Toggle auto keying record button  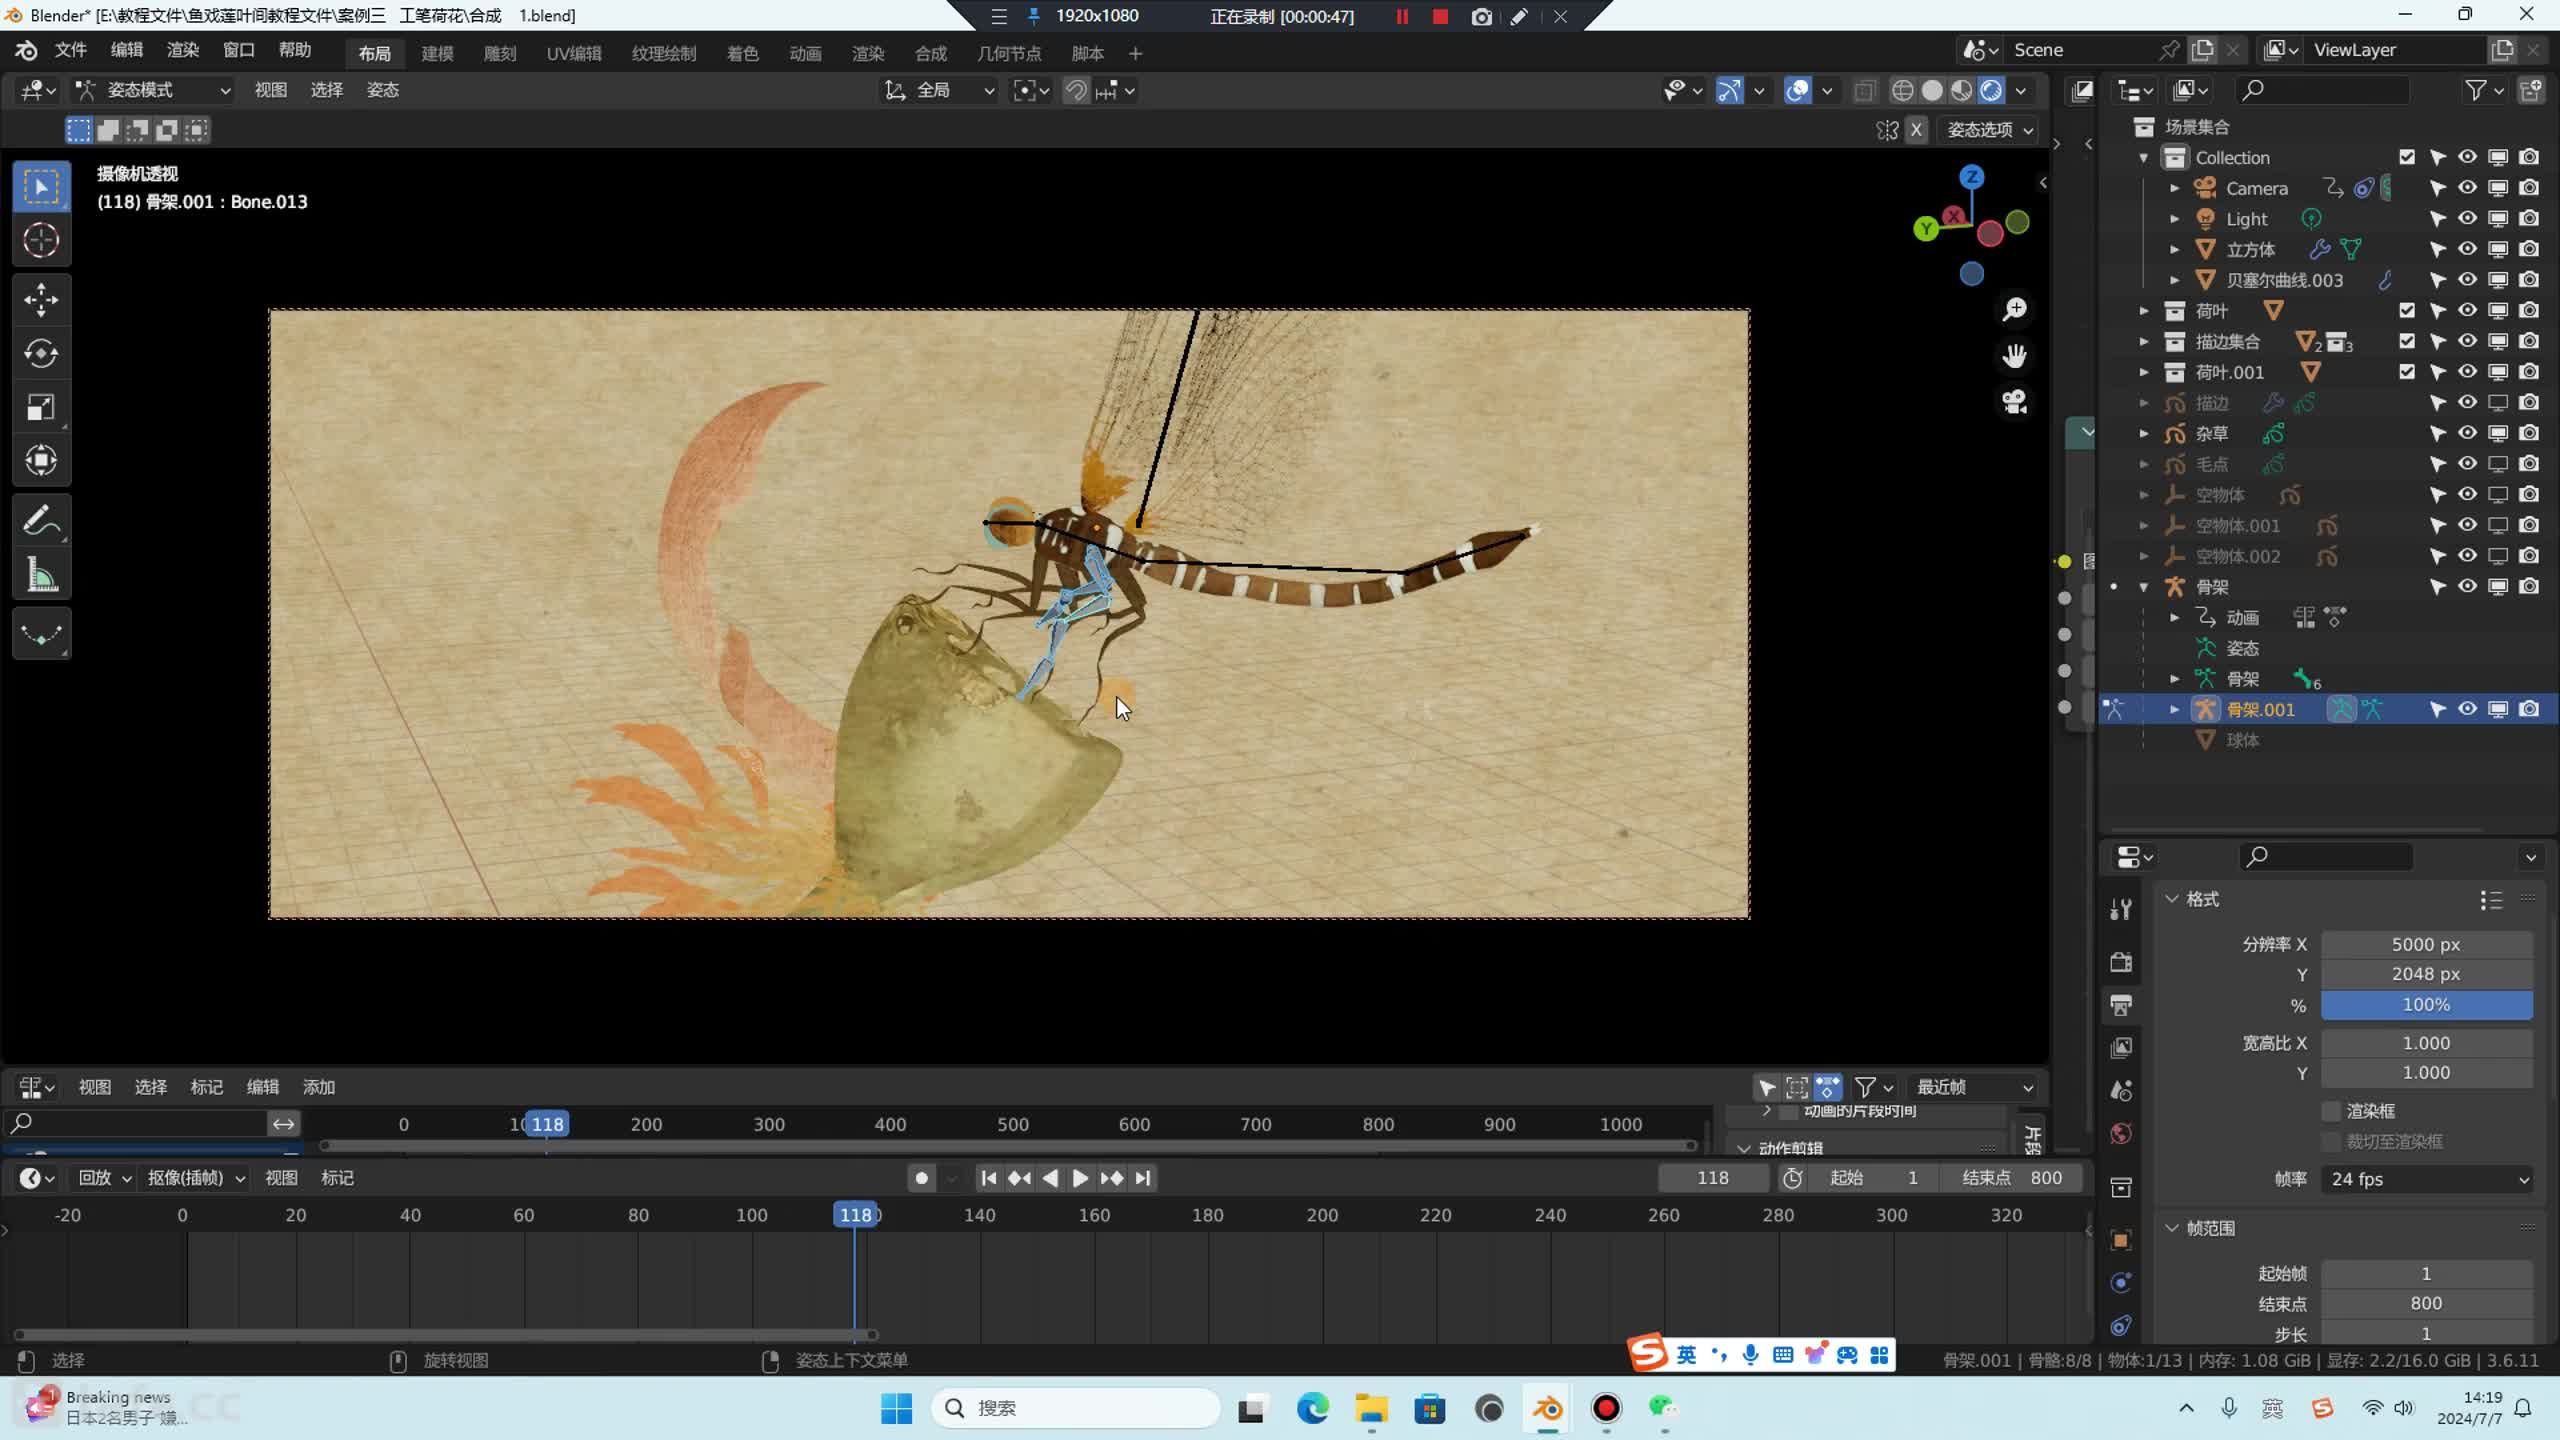921,1178
